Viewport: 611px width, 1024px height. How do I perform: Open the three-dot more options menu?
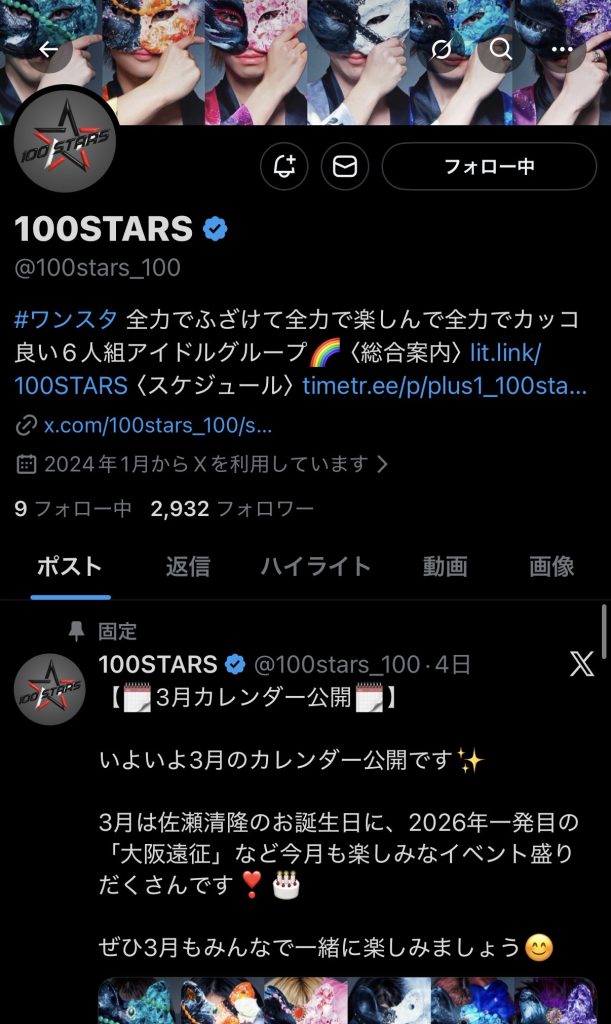pyautogui.click(x=562, y=49)
